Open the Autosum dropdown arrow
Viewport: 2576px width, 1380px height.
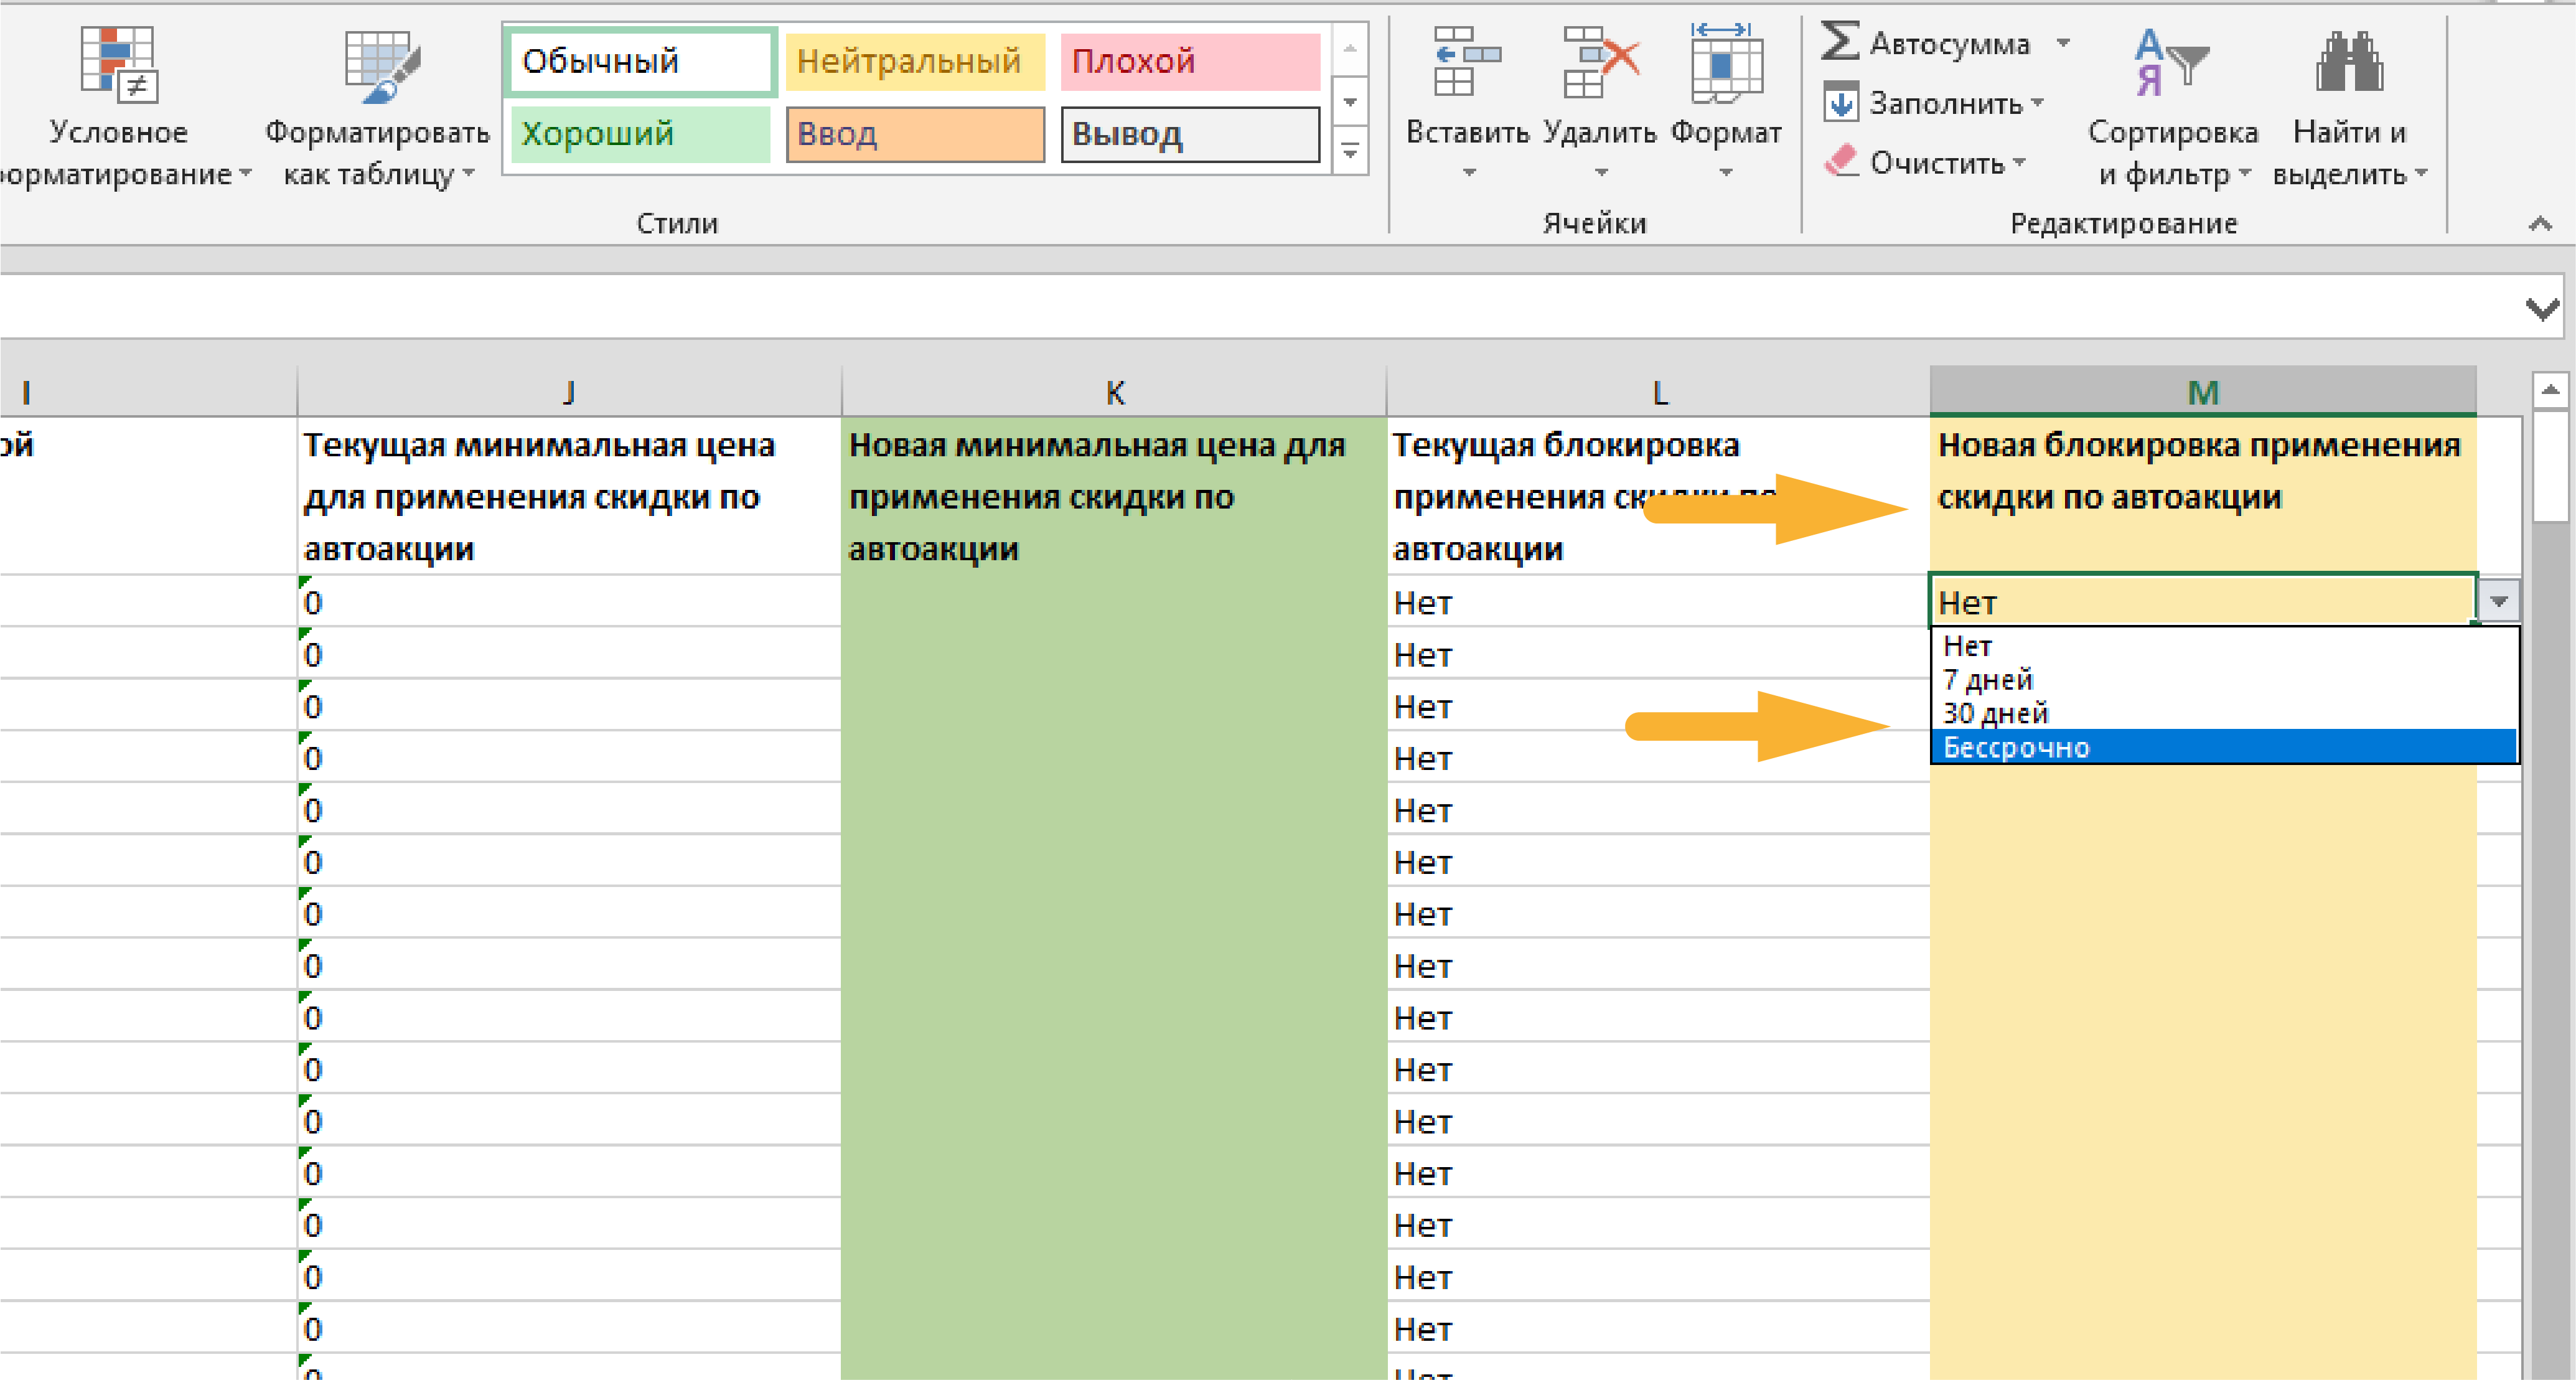coord(2063,43)
